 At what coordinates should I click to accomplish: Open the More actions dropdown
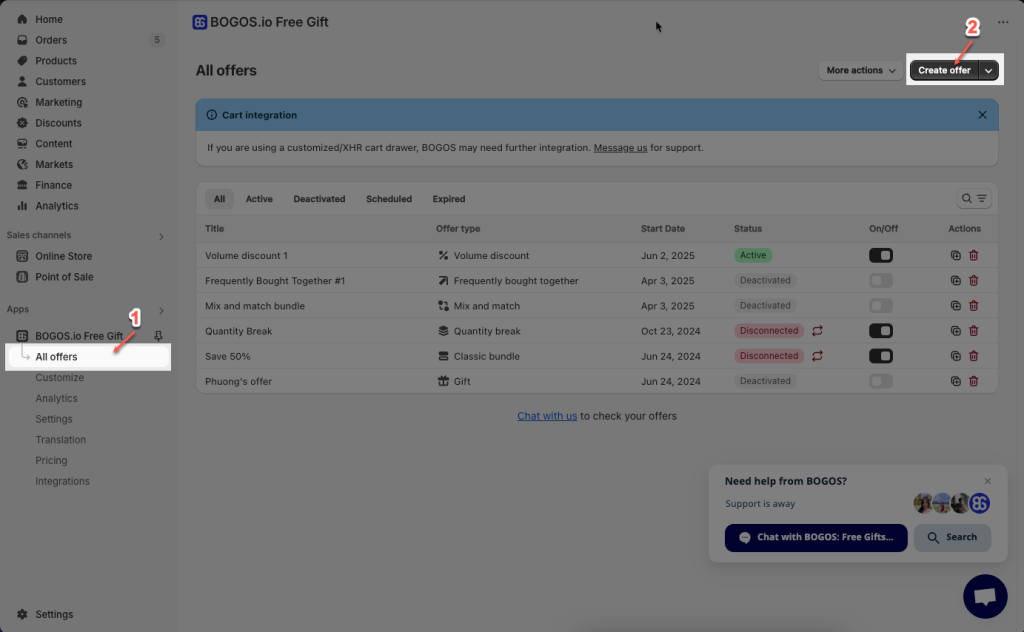(x=860, y=71)
